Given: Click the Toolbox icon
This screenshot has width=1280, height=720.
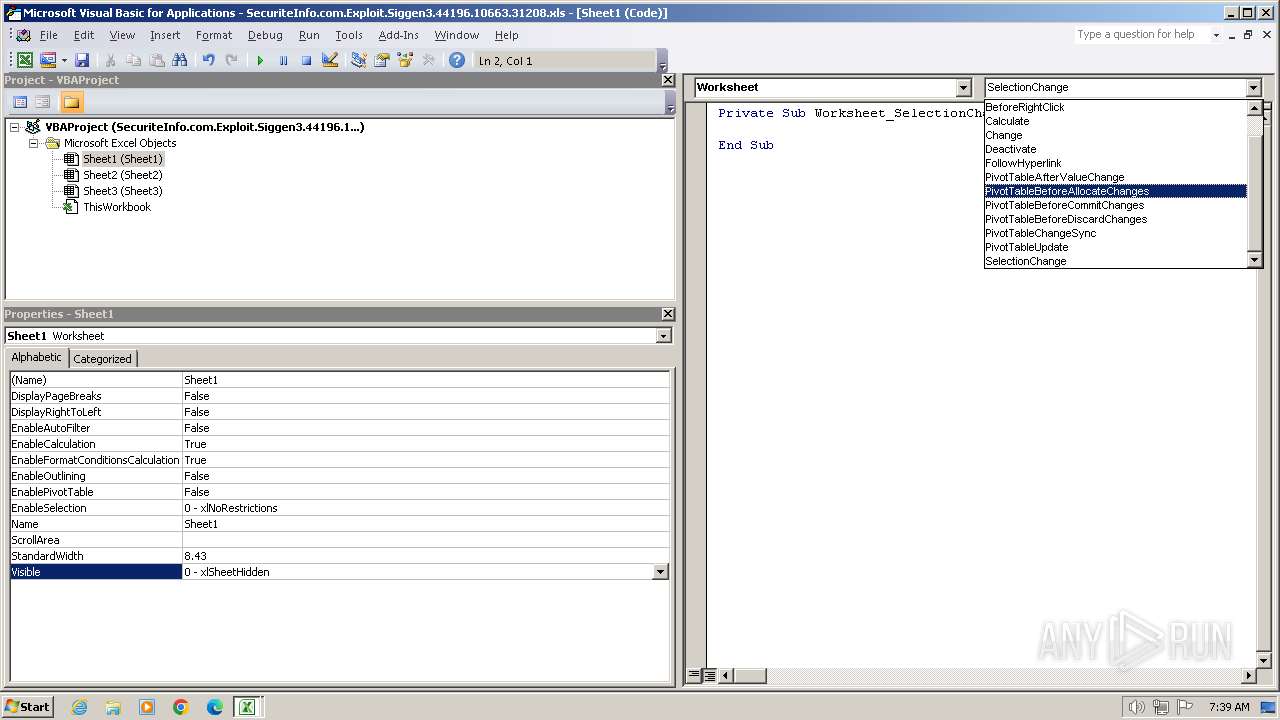Looking at the screenshot, I should pyautogui.click(x=428, y=60).
